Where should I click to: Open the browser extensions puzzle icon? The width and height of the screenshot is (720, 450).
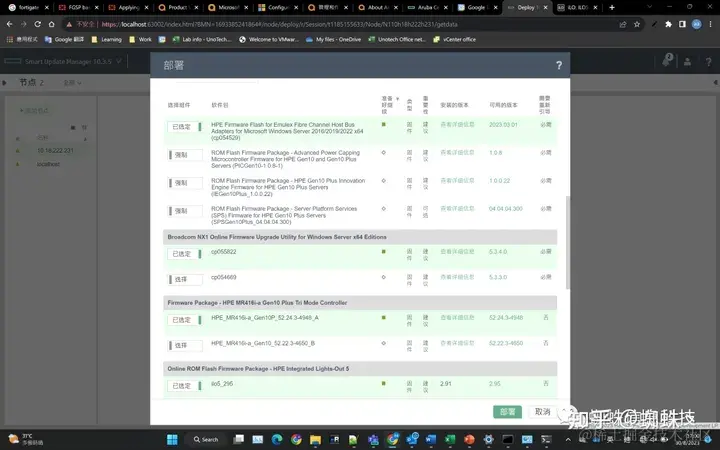click(x=669, y=24)
